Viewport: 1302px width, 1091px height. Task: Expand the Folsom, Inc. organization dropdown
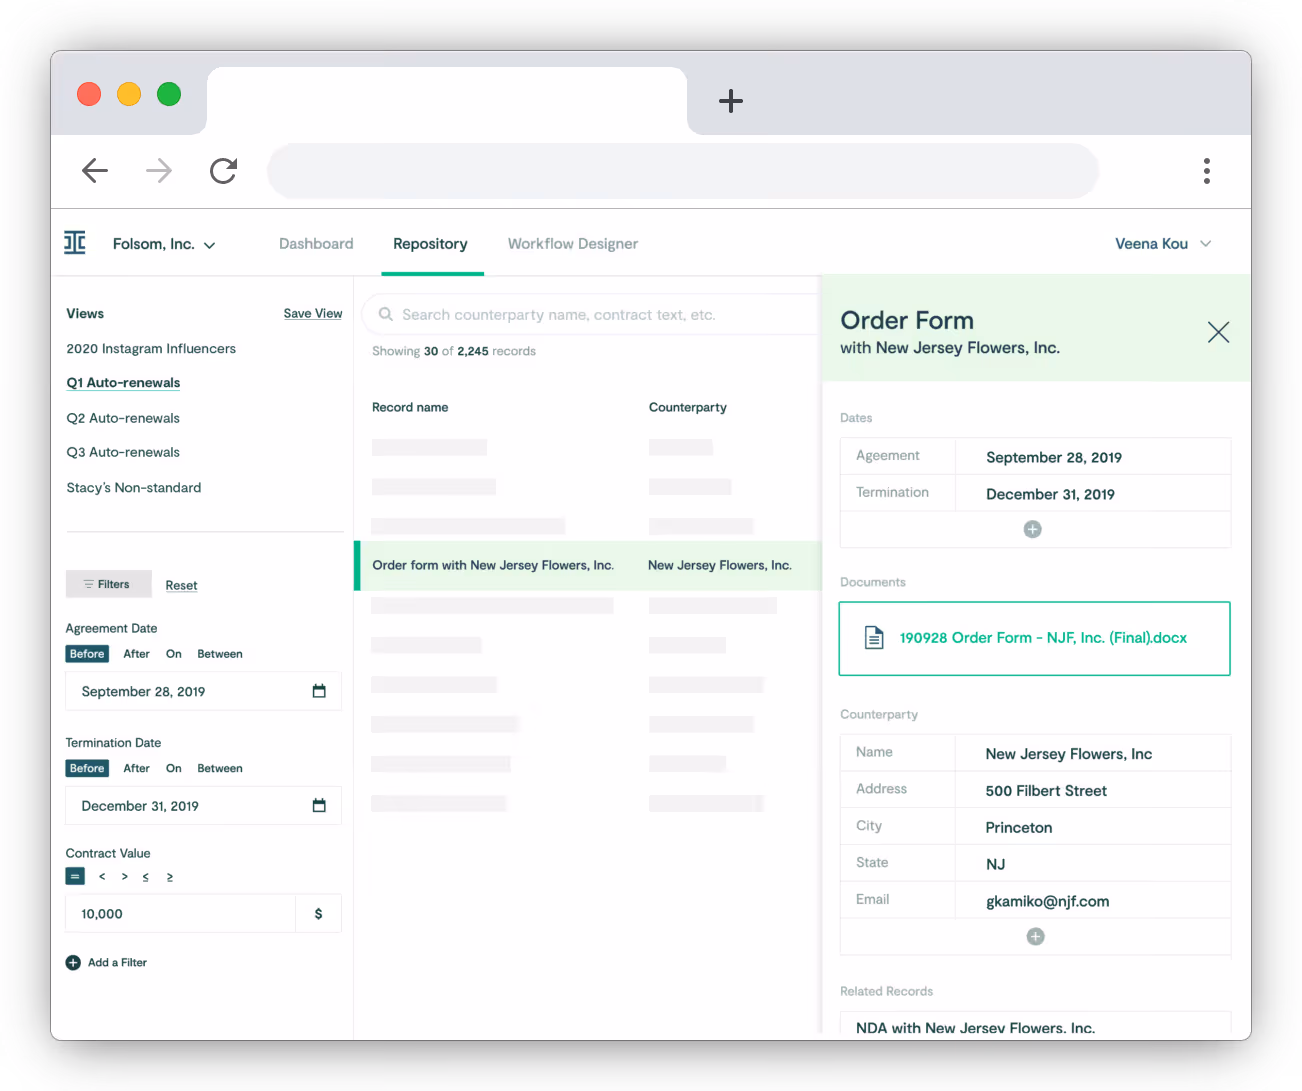click(165, 244)
